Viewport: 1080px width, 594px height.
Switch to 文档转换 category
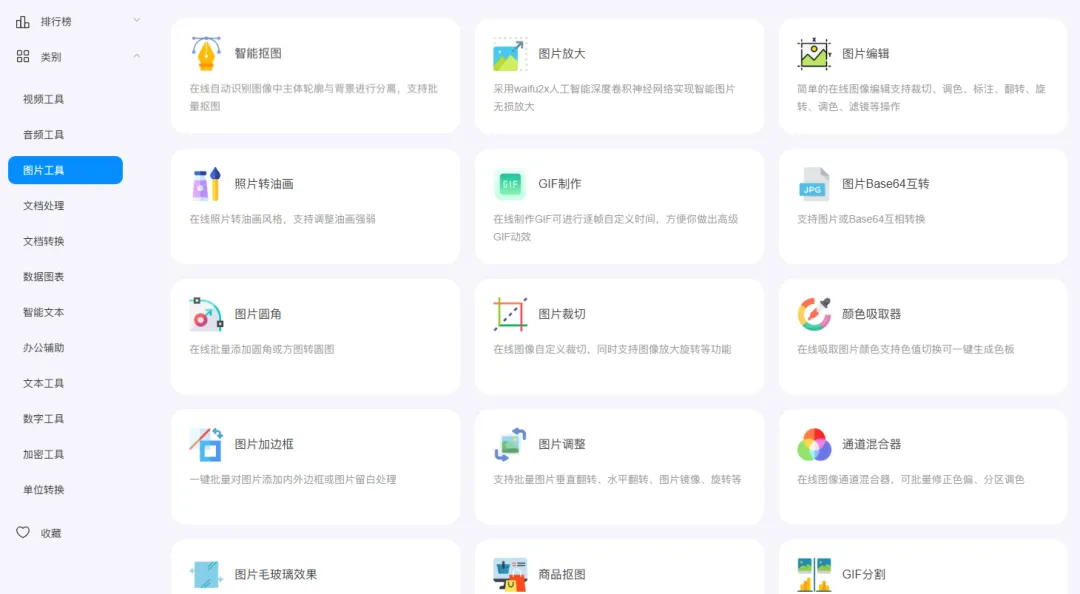43,241
